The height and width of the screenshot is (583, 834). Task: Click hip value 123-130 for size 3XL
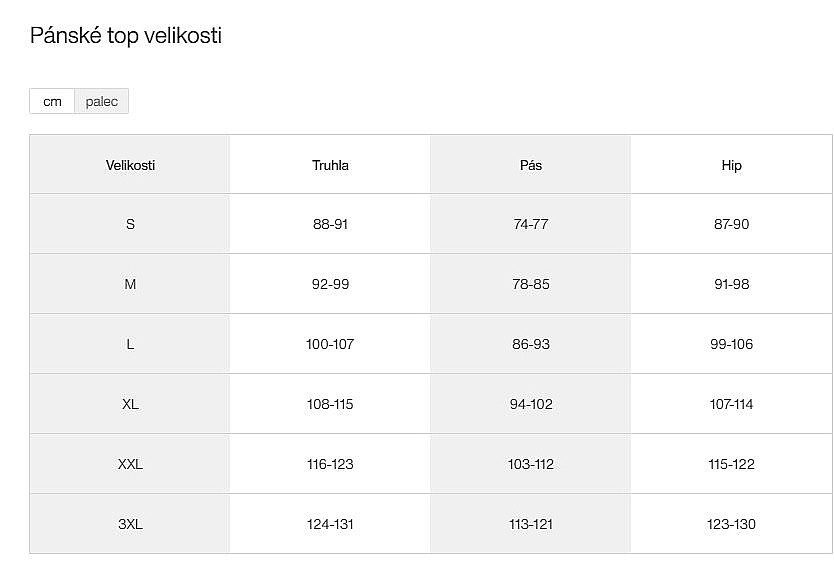point(731,524)
